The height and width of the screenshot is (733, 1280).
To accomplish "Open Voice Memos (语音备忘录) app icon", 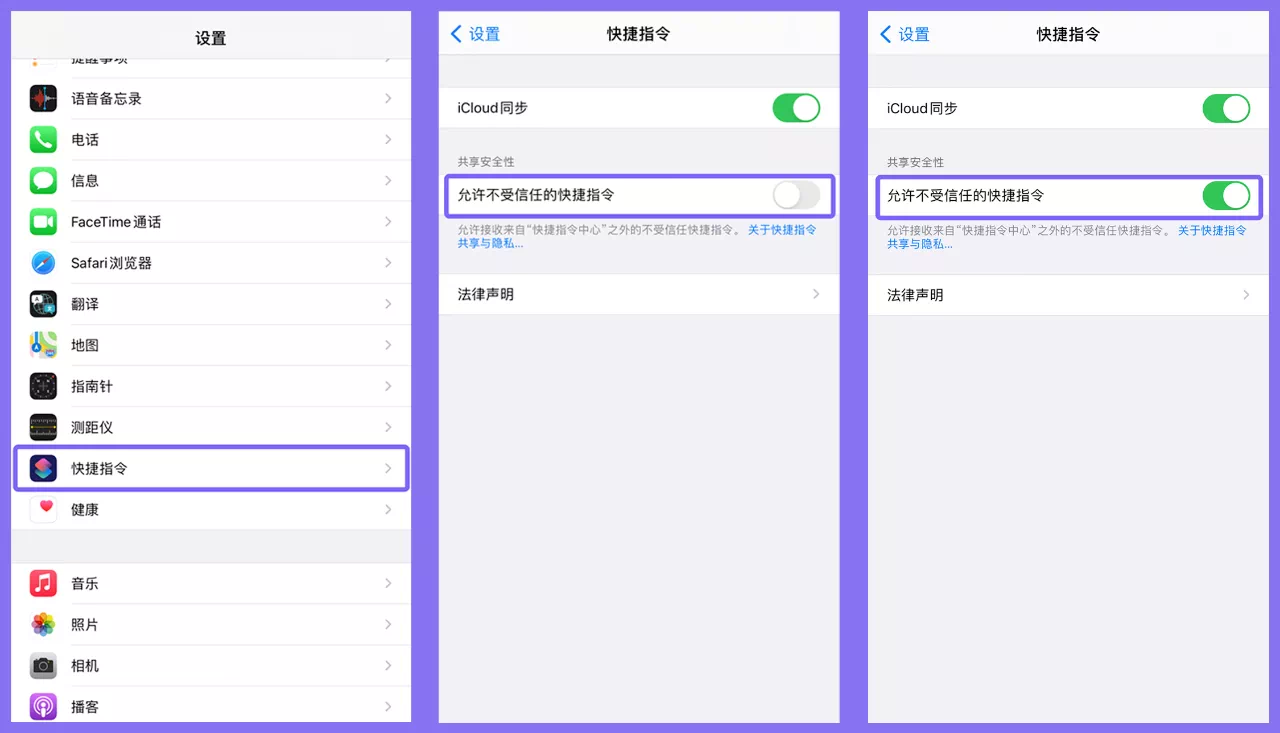I will click(43, 98).
